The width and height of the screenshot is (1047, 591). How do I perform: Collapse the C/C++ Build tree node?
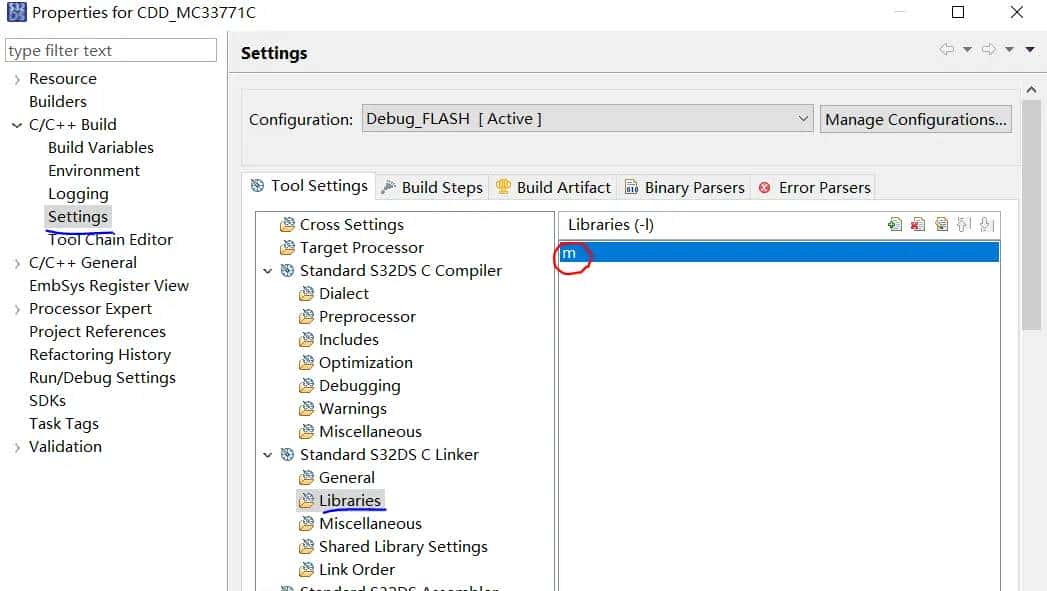(x=17, y=125)
